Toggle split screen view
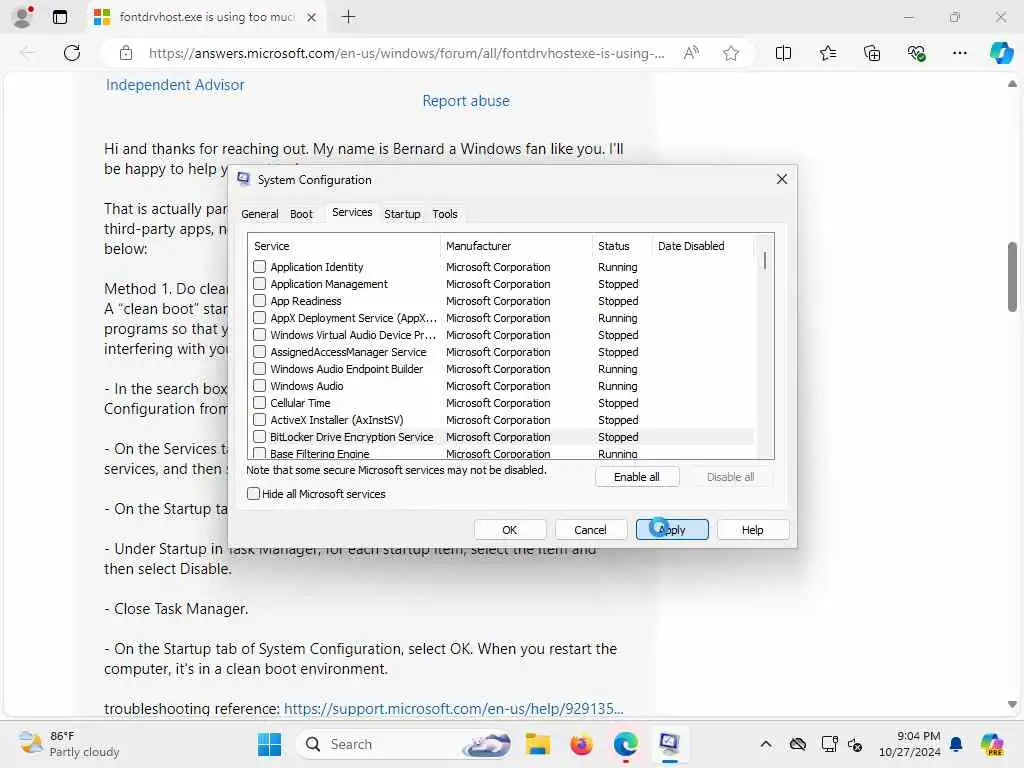Viewport: 1024px width, 768px height. [783, 53]
